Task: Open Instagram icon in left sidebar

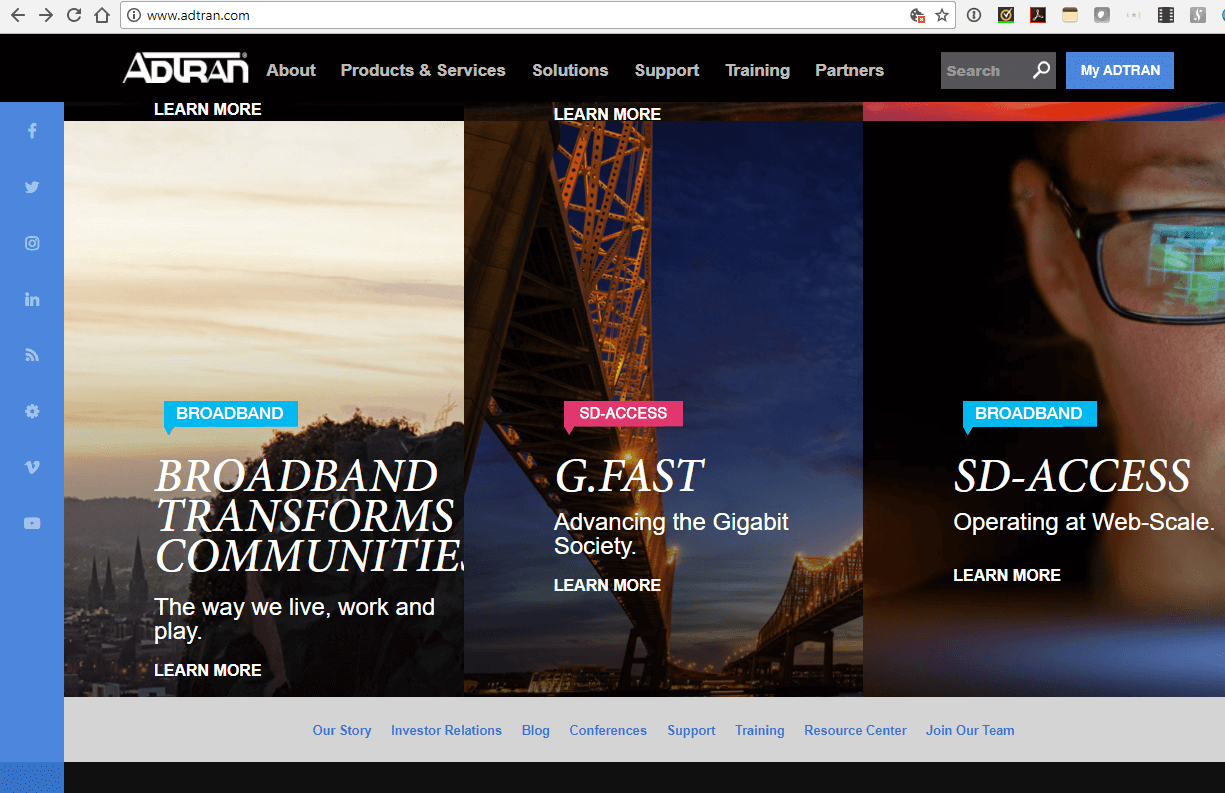Action: coord(32,243)
